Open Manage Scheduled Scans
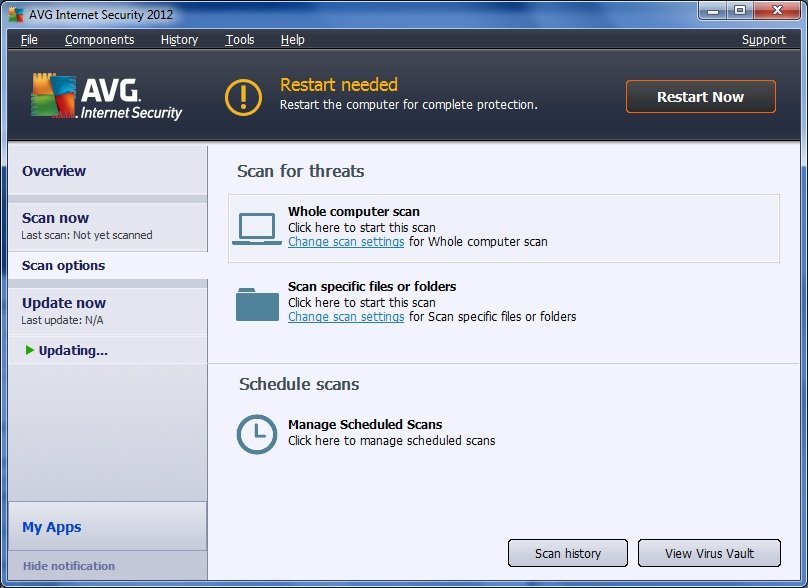 [x=365, y=424]
